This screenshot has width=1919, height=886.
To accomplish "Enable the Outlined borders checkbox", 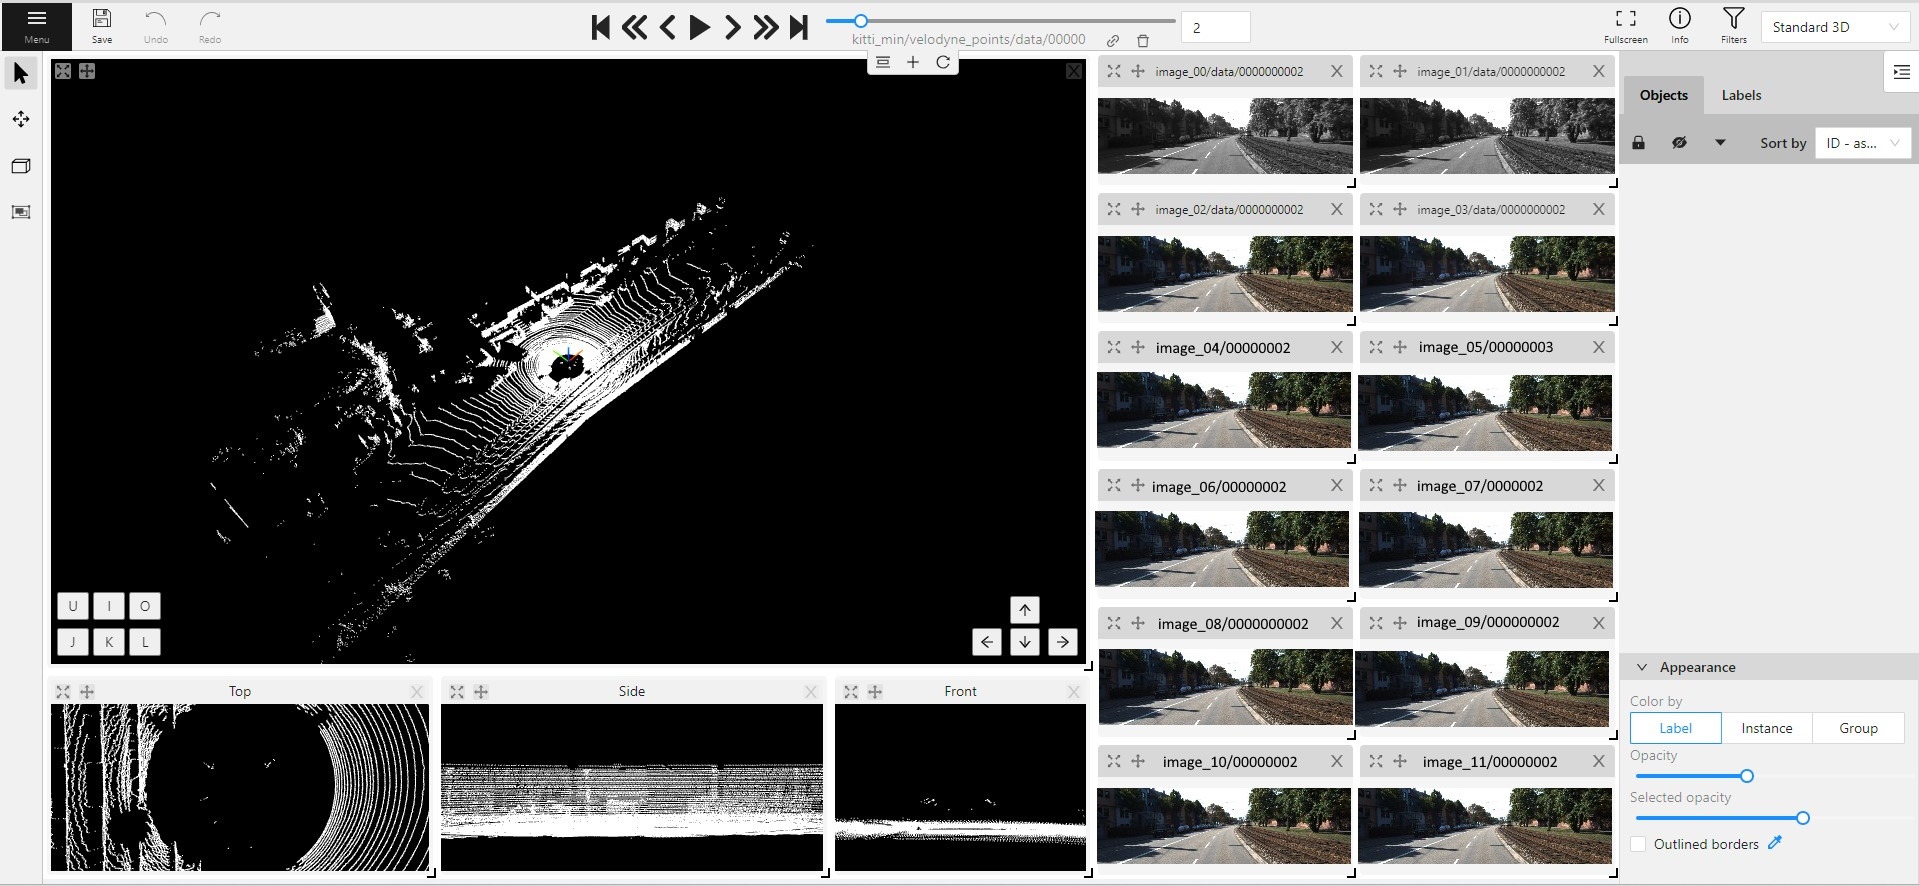I will point(1638,844).
